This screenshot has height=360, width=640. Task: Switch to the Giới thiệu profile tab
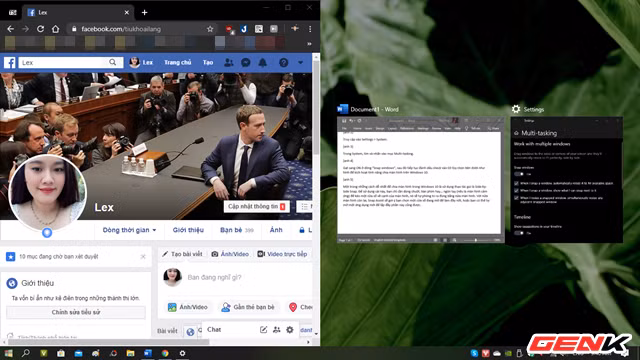coord(188,230)
